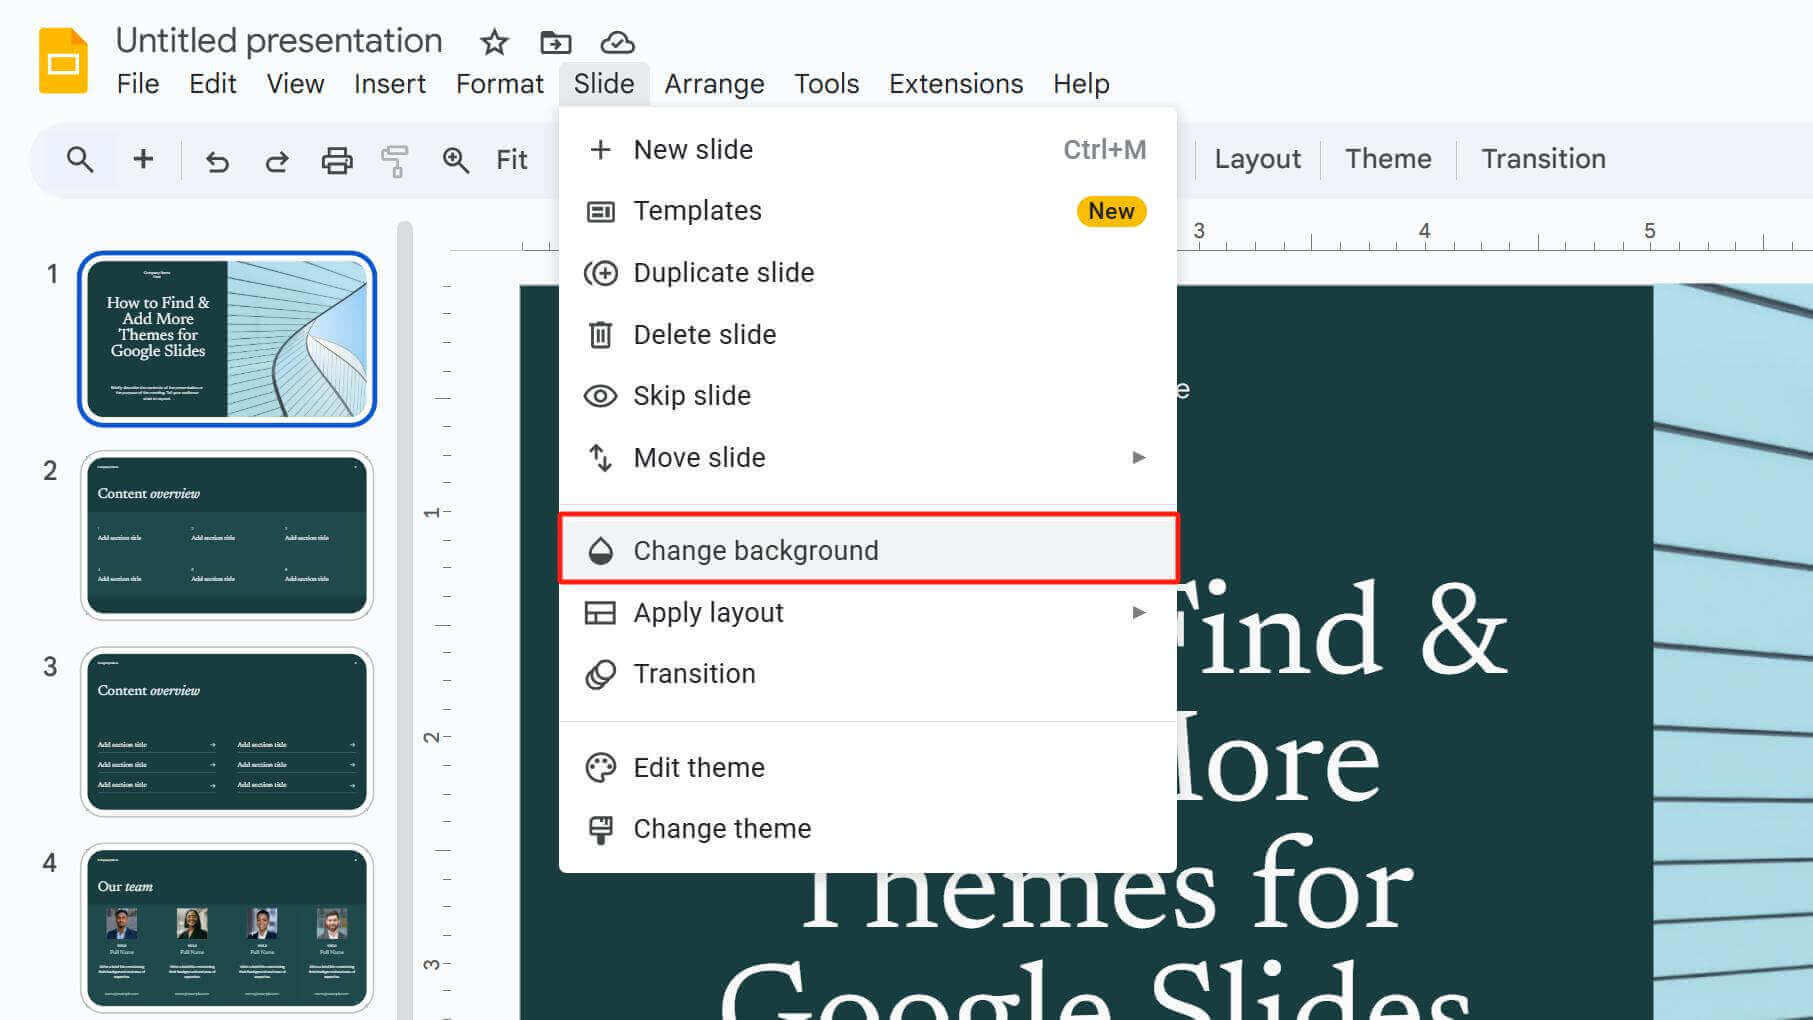The height and width of the screenshot is (1020, 1813).
Task: Open the Tools menu
Action: click(826, 84)
